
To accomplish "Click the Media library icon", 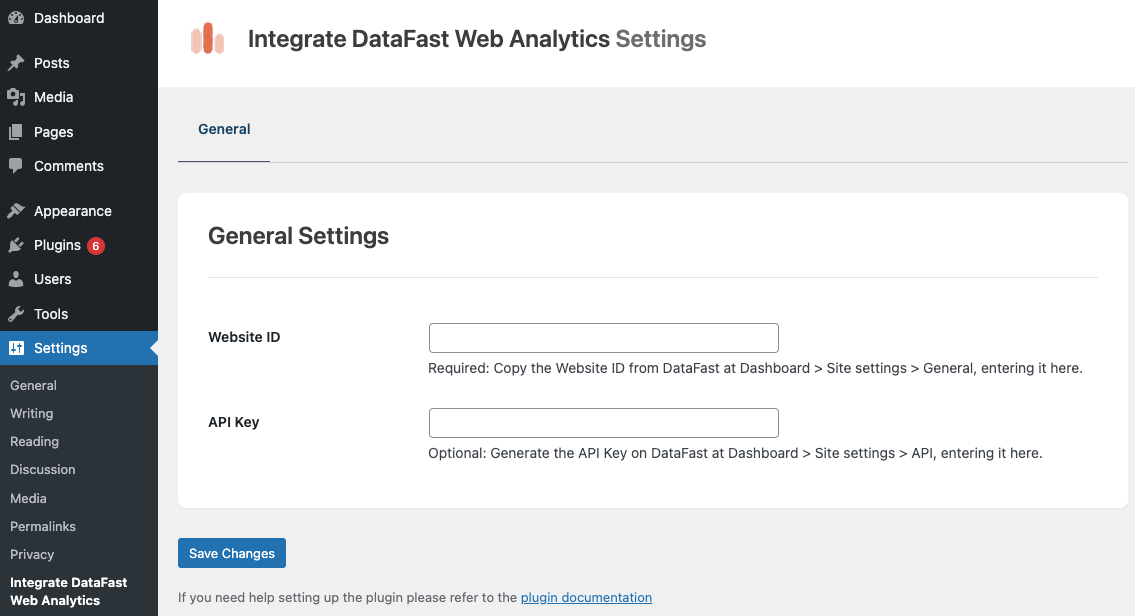I will [x=16, y=97].
